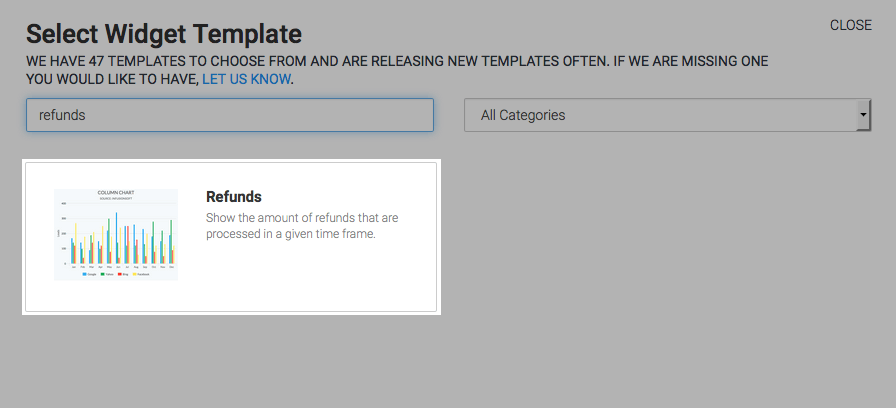
Task: Click the 47 templates info text
Action: [x=397, y=70]
